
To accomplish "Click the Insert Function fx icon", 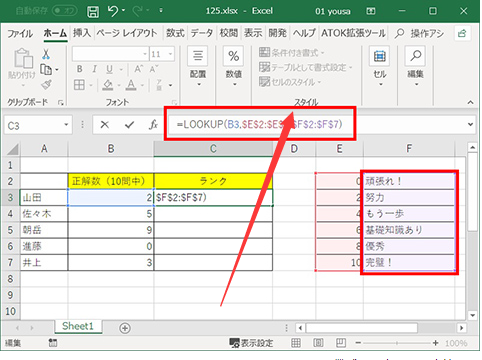I will pos(153,125).
